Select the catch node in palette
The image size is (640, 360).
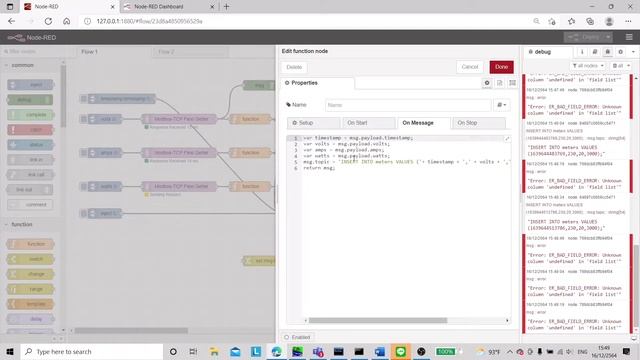click(30, 130)
